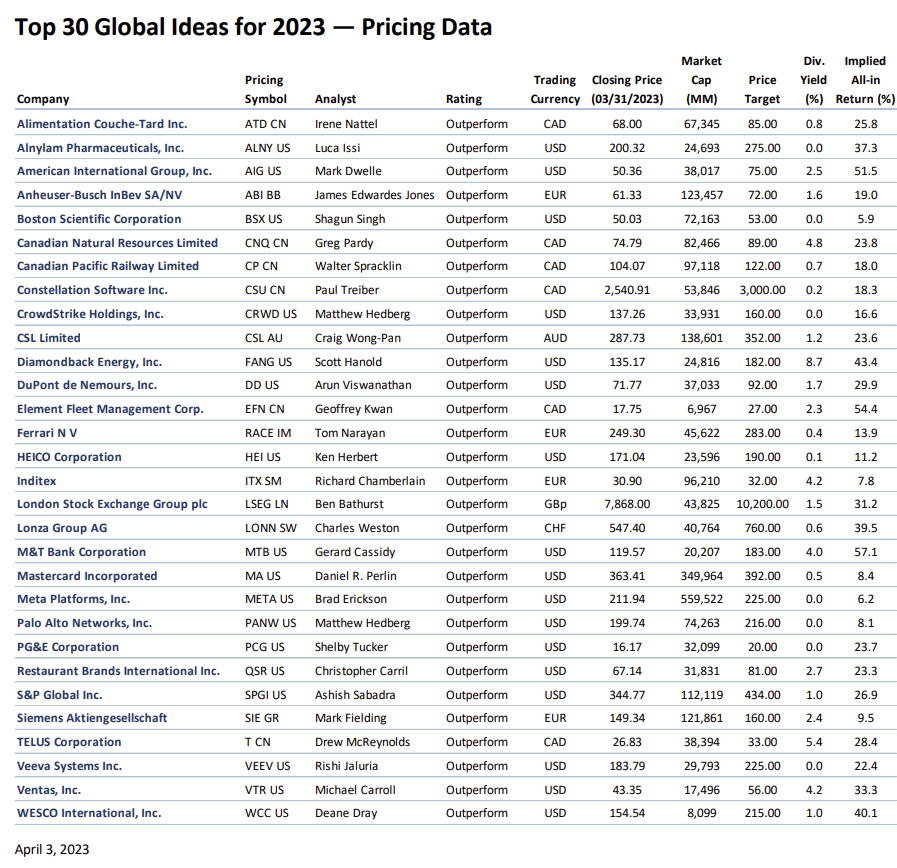Select M&T Bank Corporation link
The width and height of the screenshot is (897, 868).
coord(81,552)
